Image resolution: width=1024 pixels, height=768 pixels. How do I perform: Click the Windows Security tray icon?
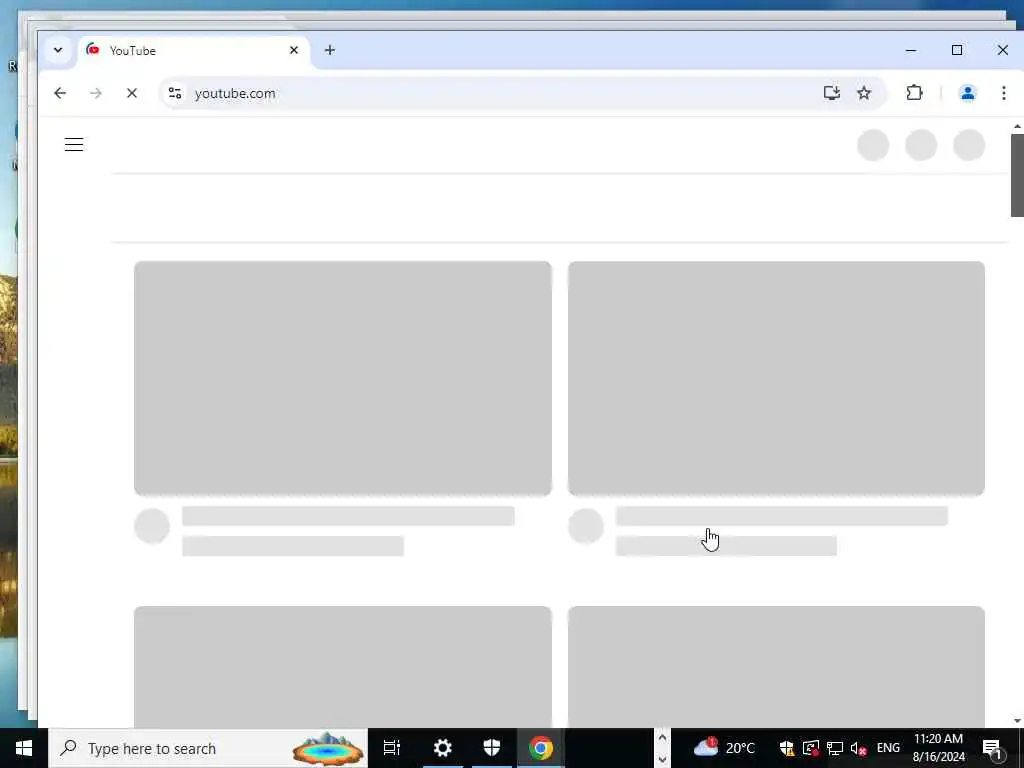(x=786, y=748)
